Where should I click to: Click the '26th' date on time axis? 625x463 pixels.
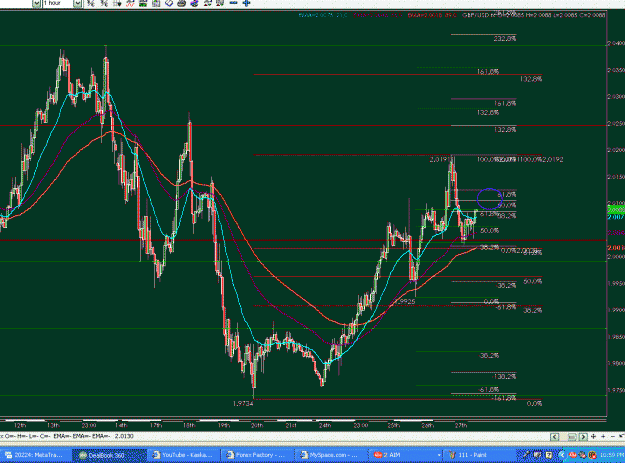click(427, 425)
